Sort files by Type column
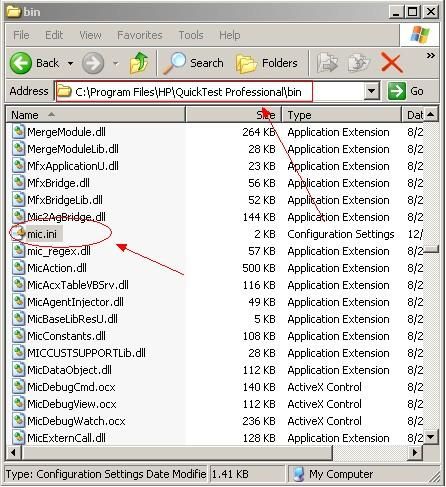Viewport: 446px width, 487px height. click(342, 115)
